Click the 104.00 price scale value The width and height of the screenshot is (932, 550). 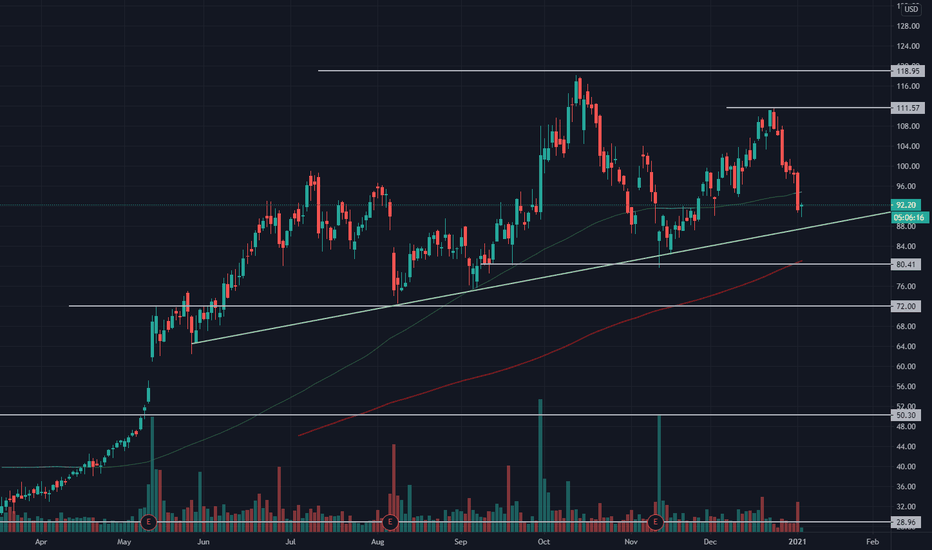(x=908, y=146)
